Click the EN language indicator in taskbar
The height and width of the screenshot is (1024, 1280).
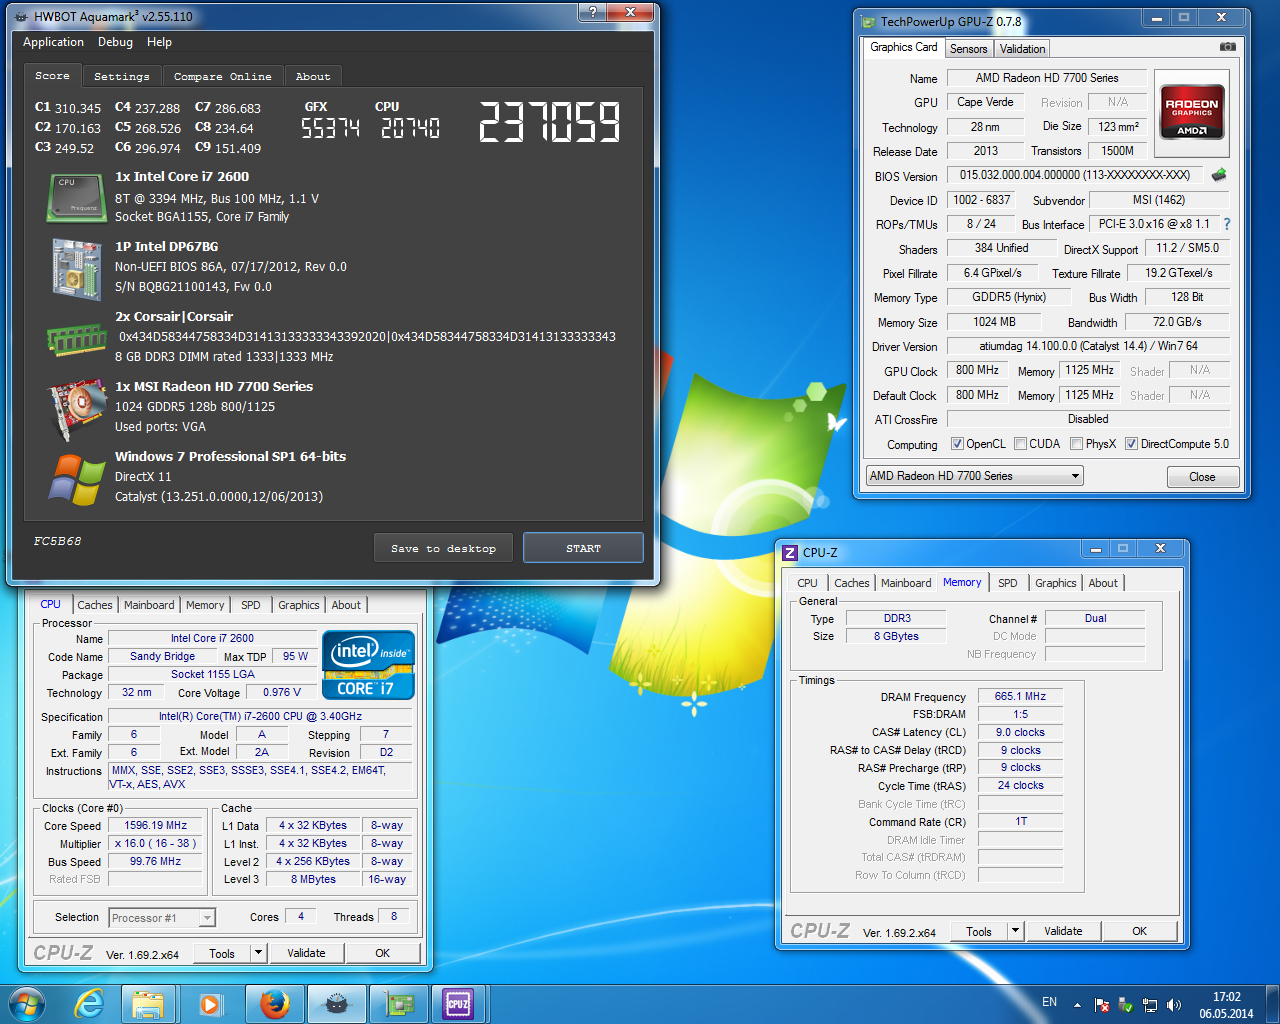pos(1049,1002)
